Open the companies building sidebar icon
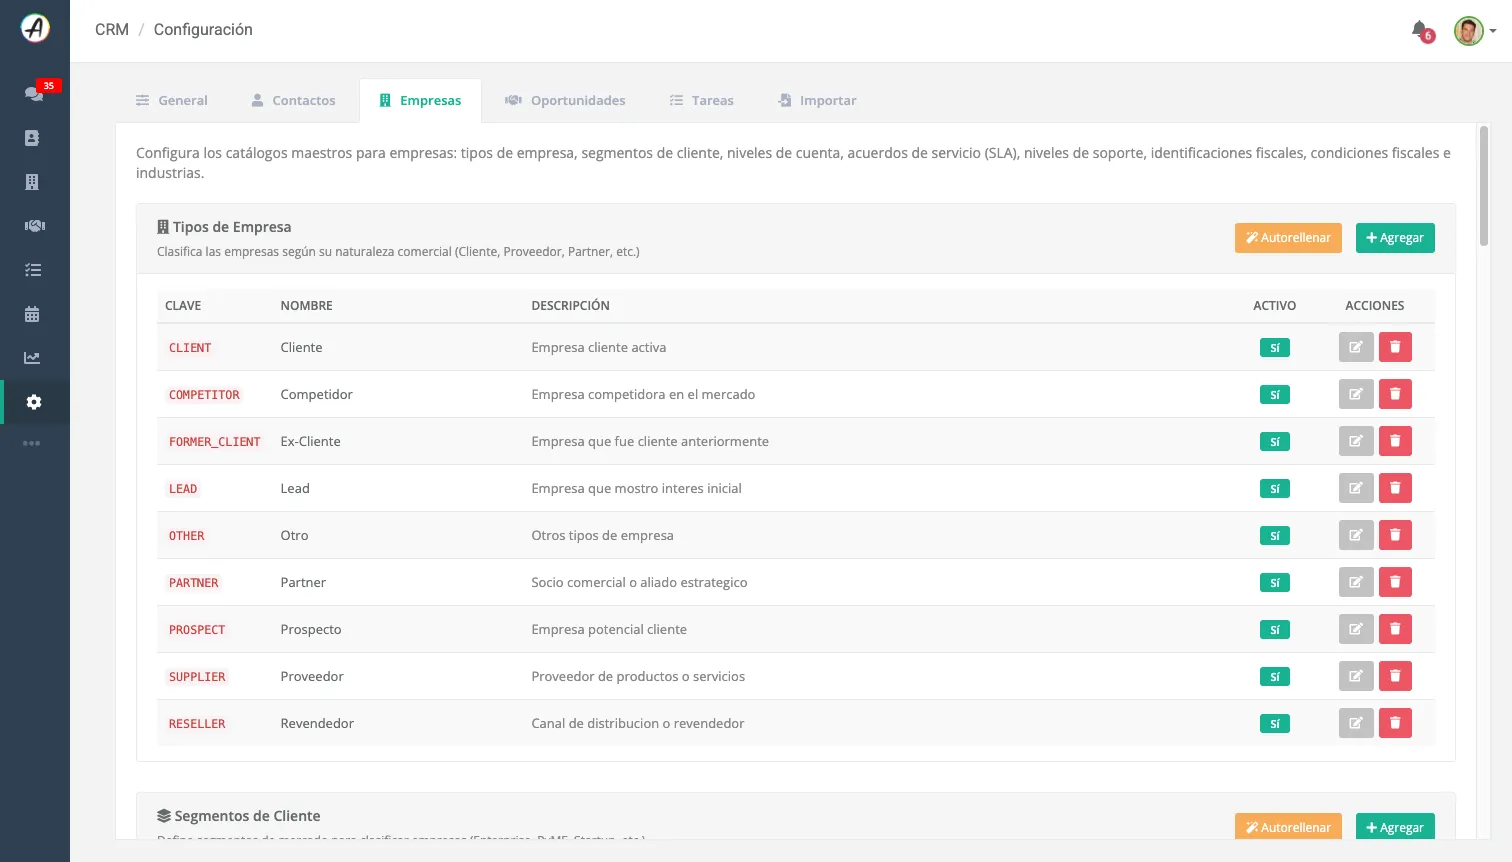 pos(32,182)
